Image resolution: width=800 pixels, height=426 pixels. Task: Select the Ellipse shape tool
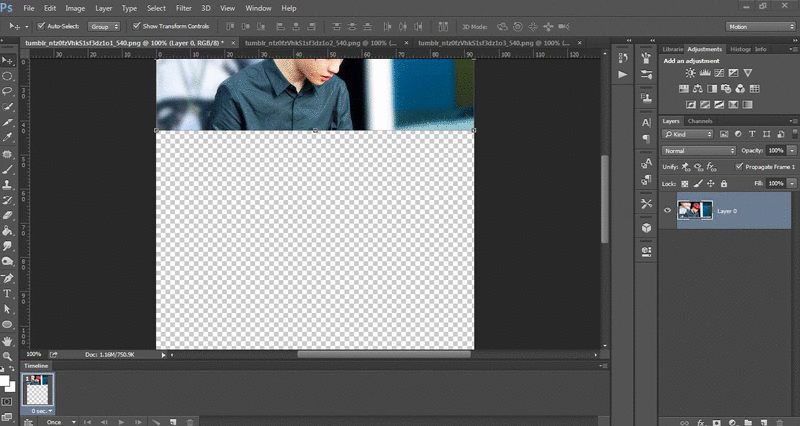coord(7,324)
